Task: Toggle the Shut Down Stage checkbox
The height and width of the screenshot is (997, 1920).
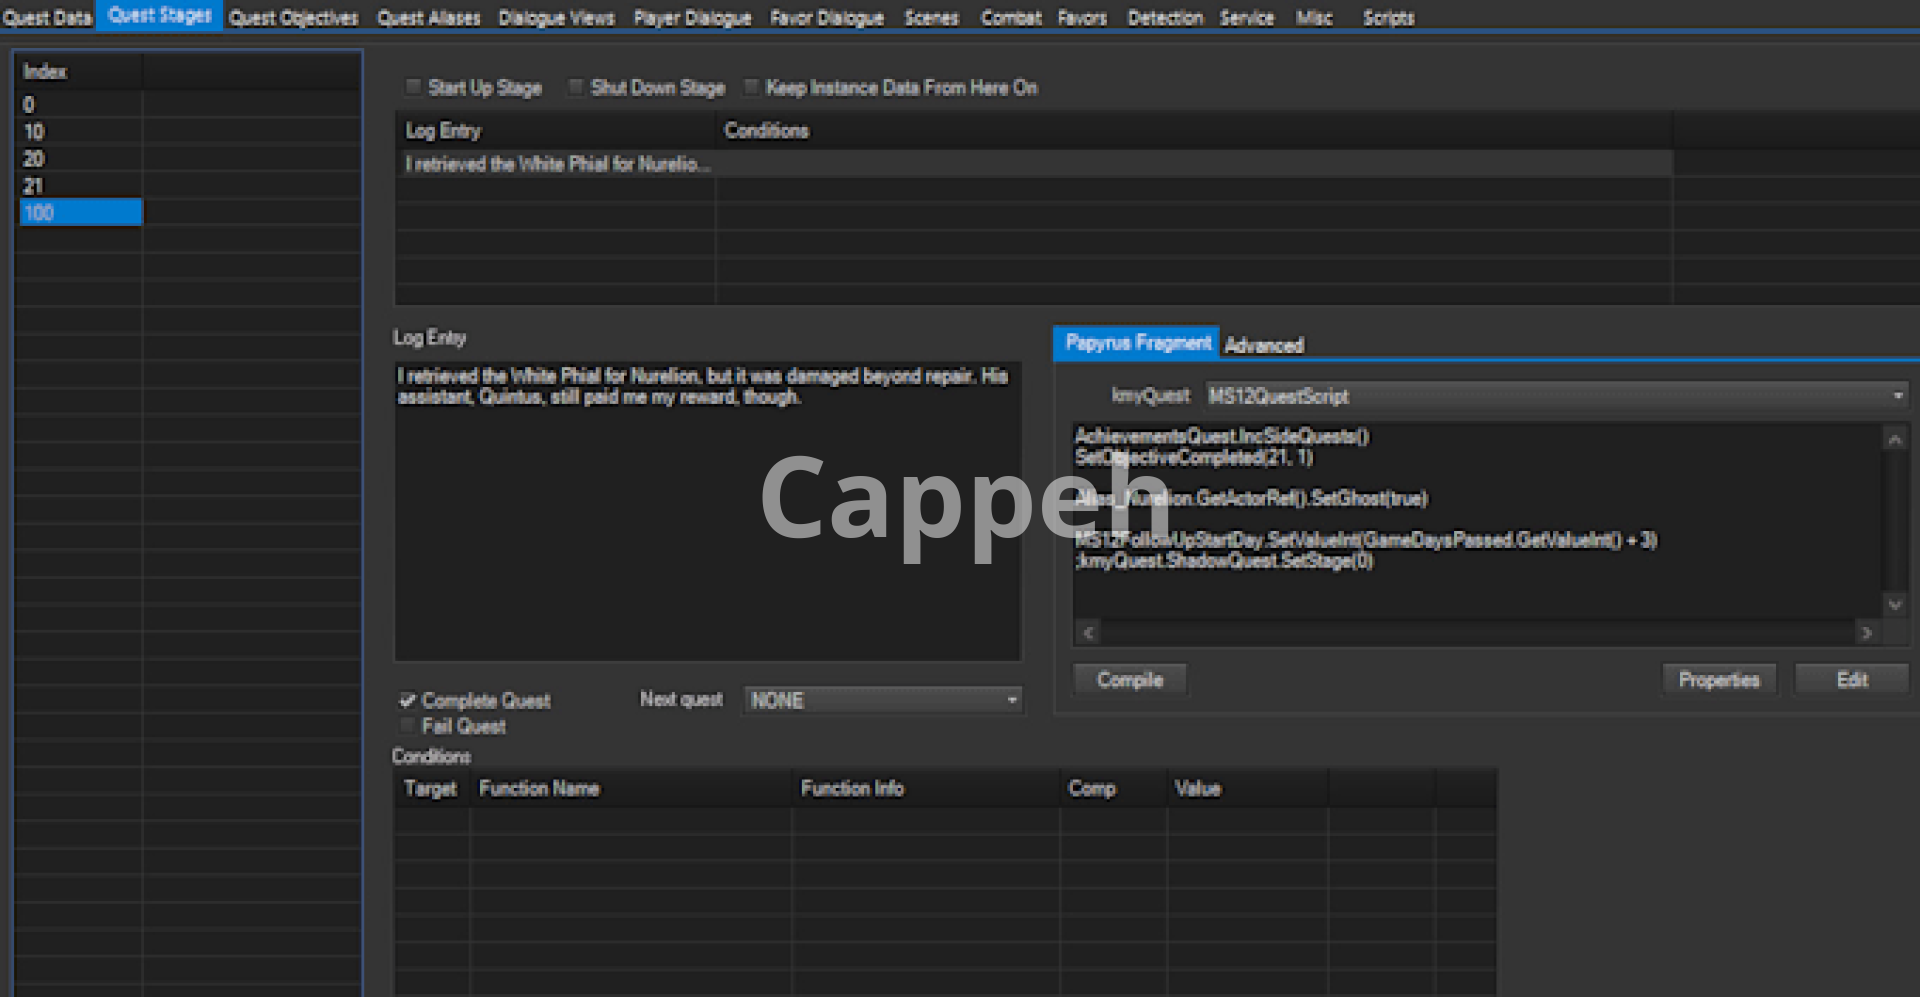Action: tap(576, 88)
